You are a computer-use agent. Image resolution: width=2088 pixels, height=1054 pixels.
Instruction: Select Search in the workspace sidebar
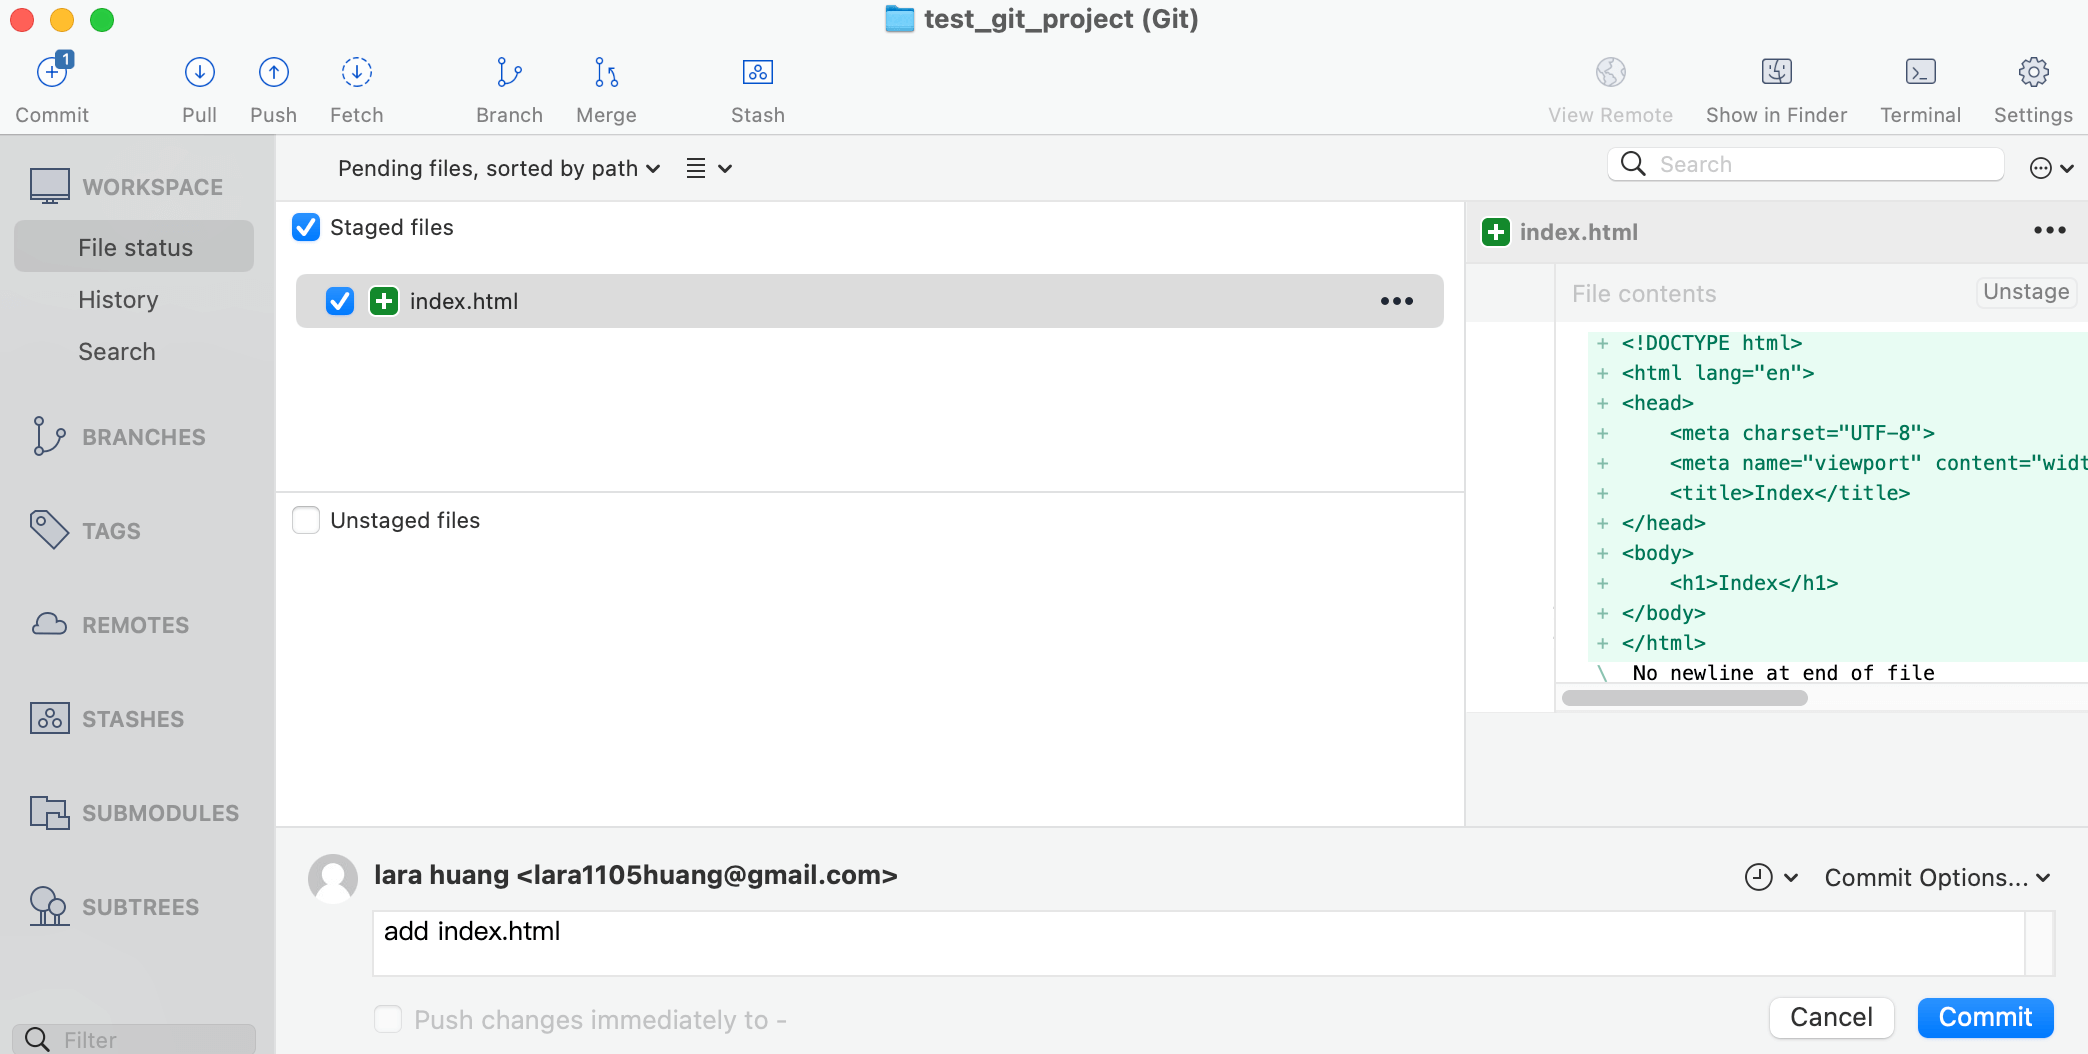pyautogui.click(x=117, y=352)
